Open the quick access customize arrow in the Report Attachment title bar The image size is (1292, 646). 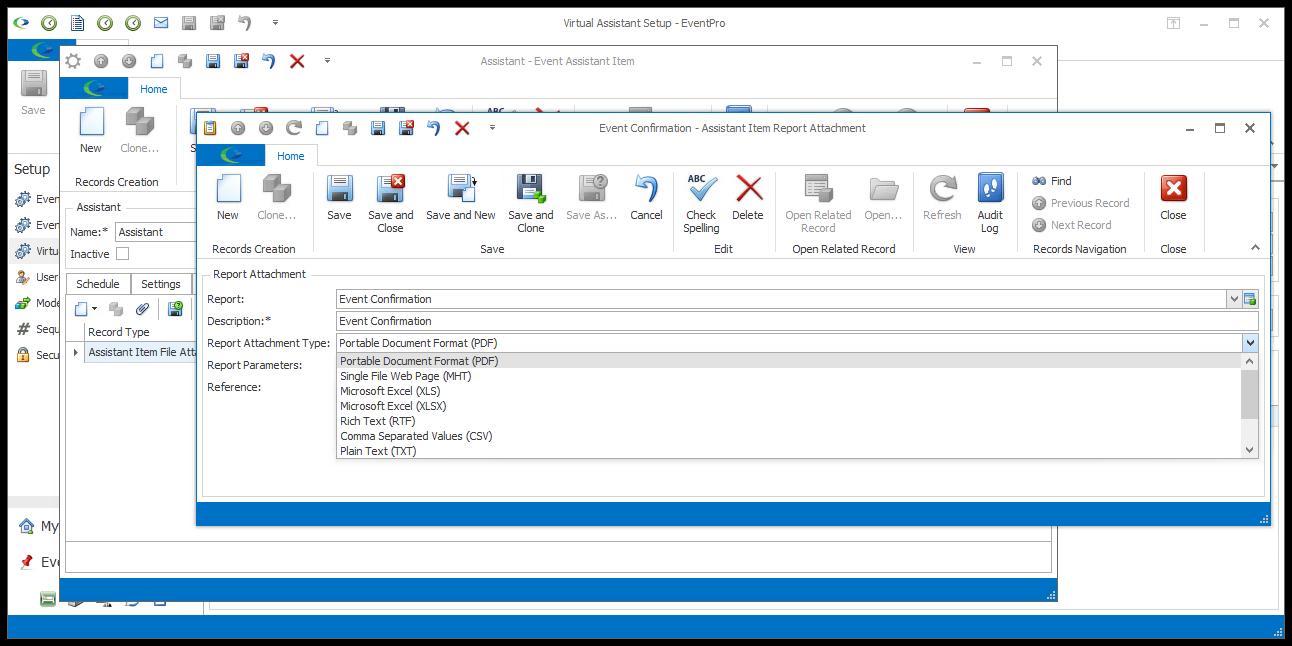[x=492, y=128]
